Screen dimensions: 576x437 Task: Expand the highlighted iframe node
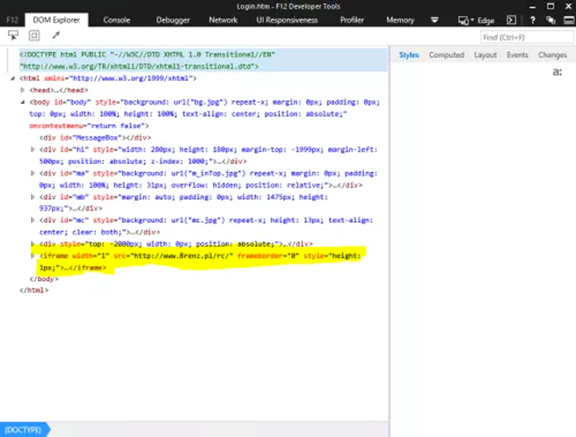click(33, 256)
